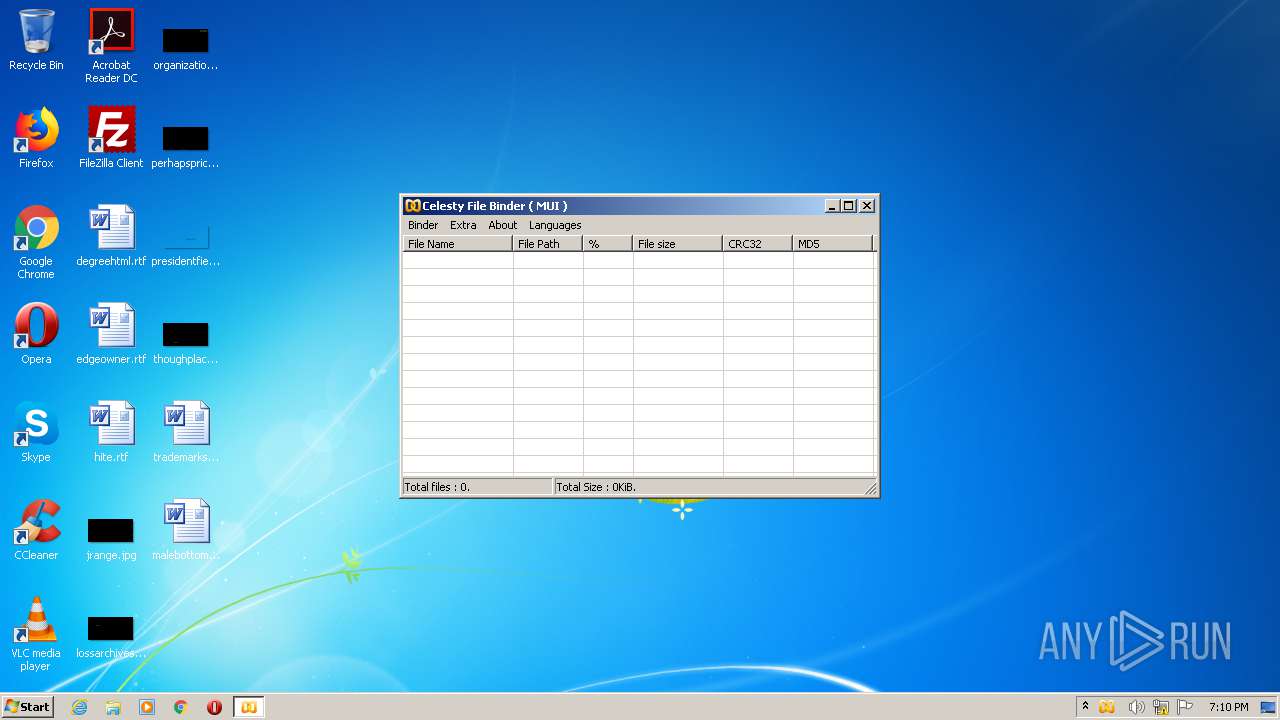Image resolution: width=1280 pixels, height=720 pixels.
Task: Open the Binder menu
Action: (x=422, y=225)
